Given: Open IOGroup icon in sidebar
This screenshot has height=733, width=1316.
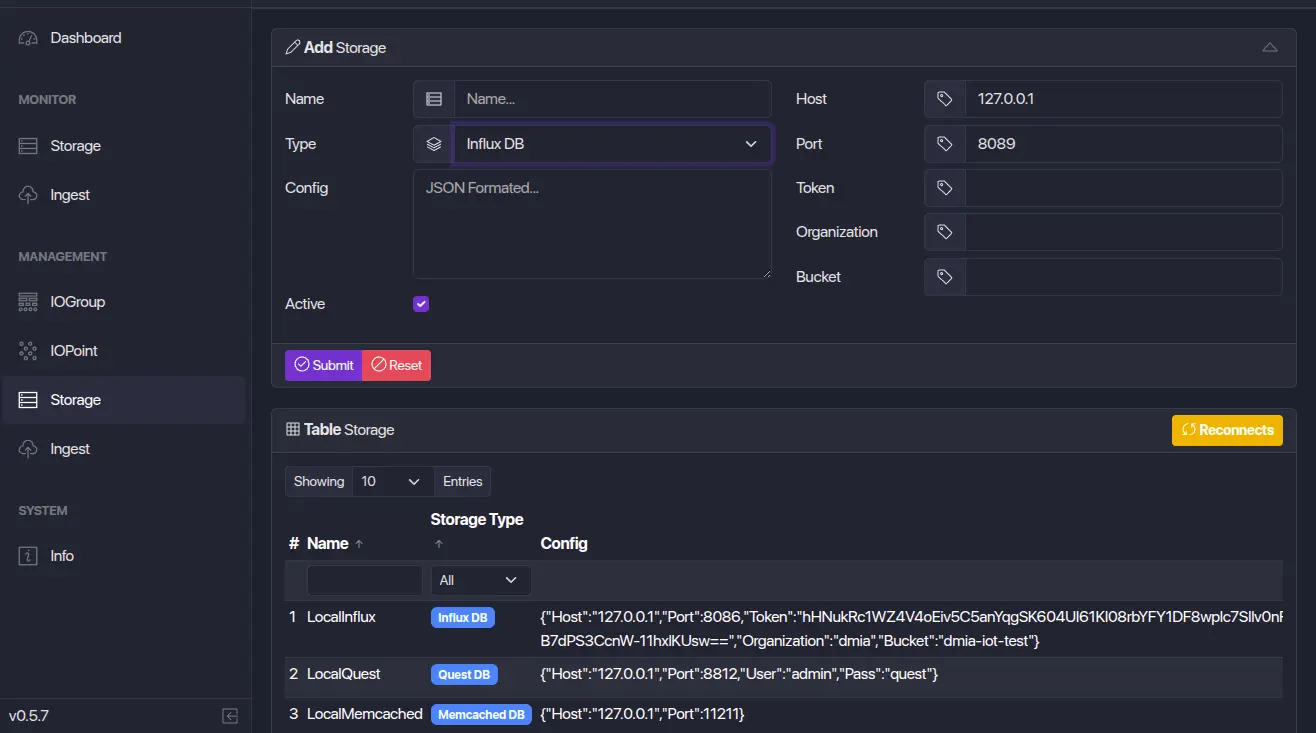Looking at the screenshot, I should (x=28, y=302).
